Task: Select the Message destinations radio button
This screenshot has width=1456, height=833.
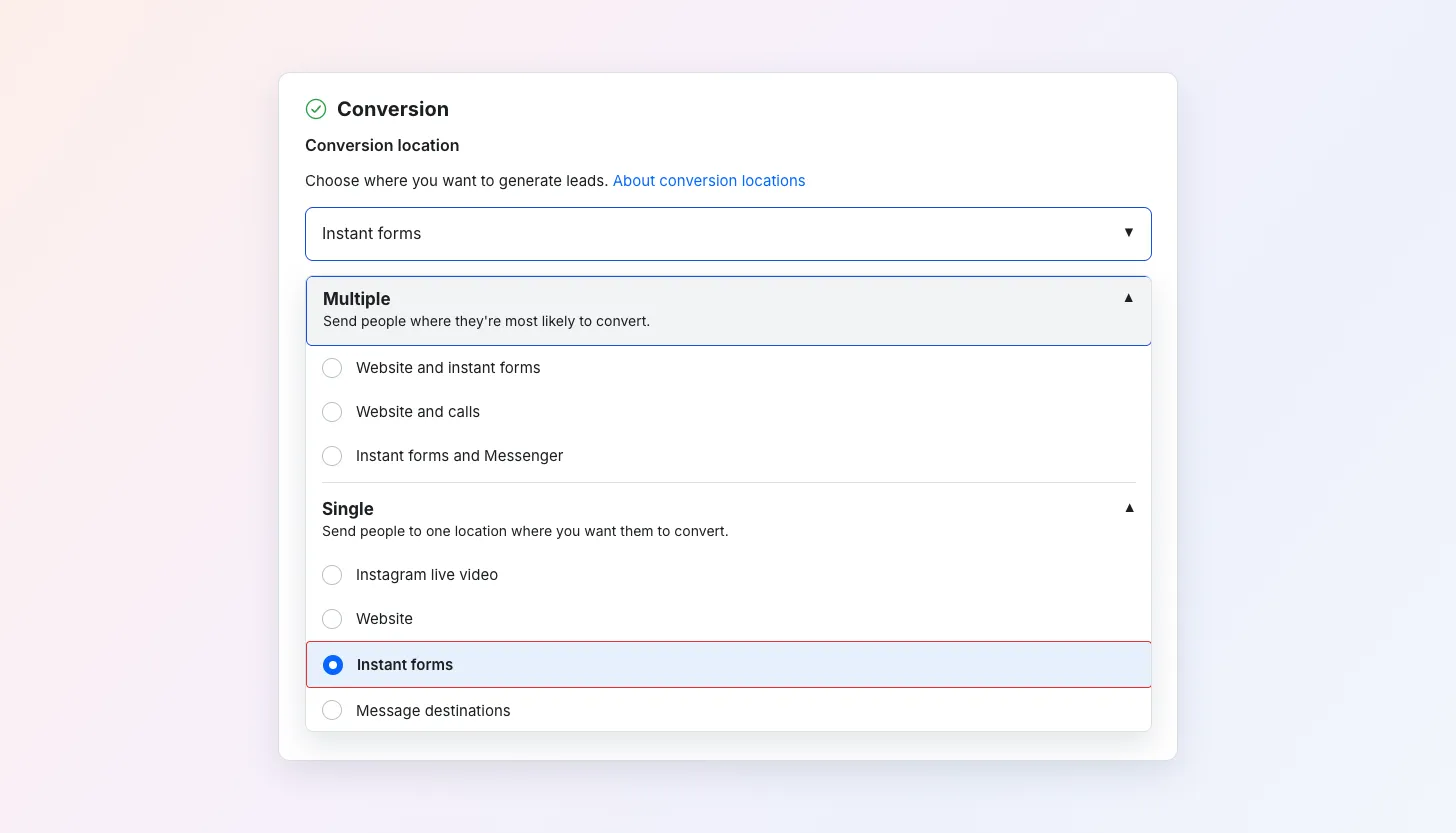Action: 332,711
